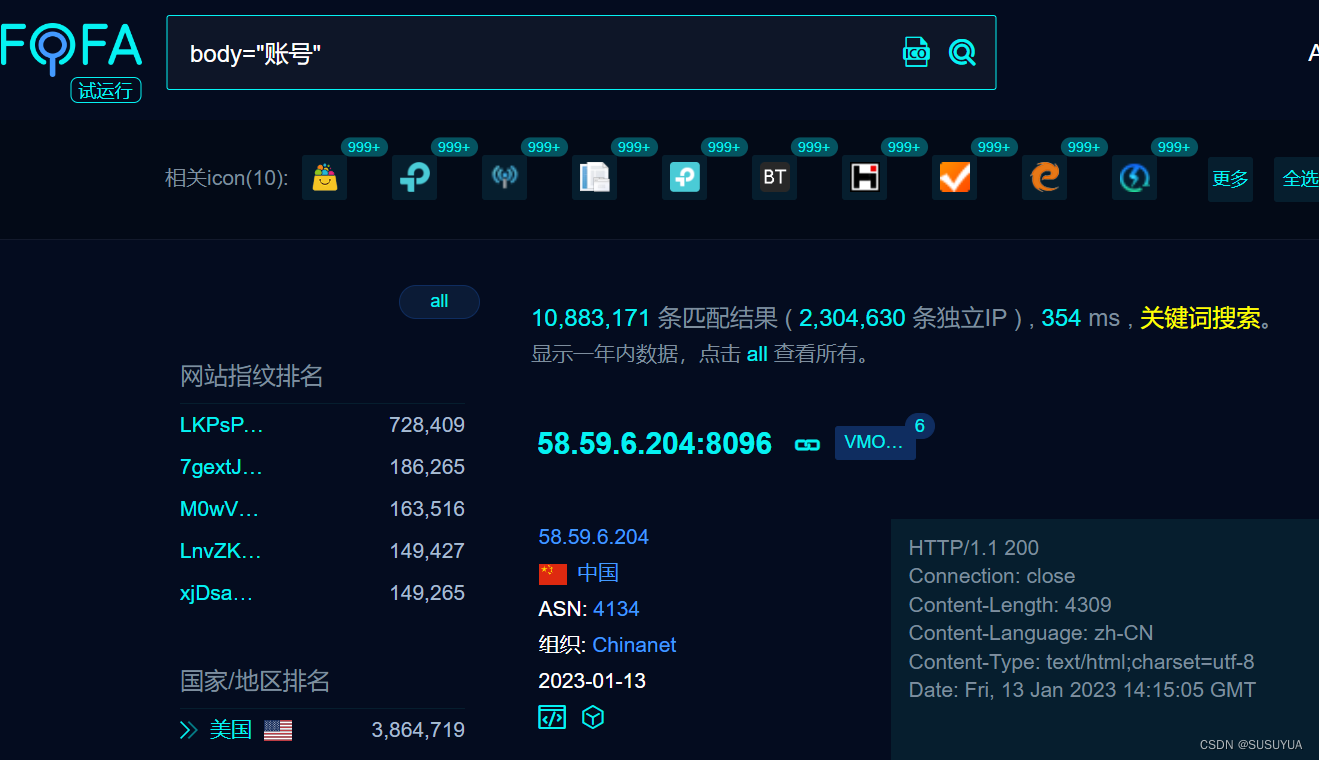Select the black and white H icon

click(864, 178)
